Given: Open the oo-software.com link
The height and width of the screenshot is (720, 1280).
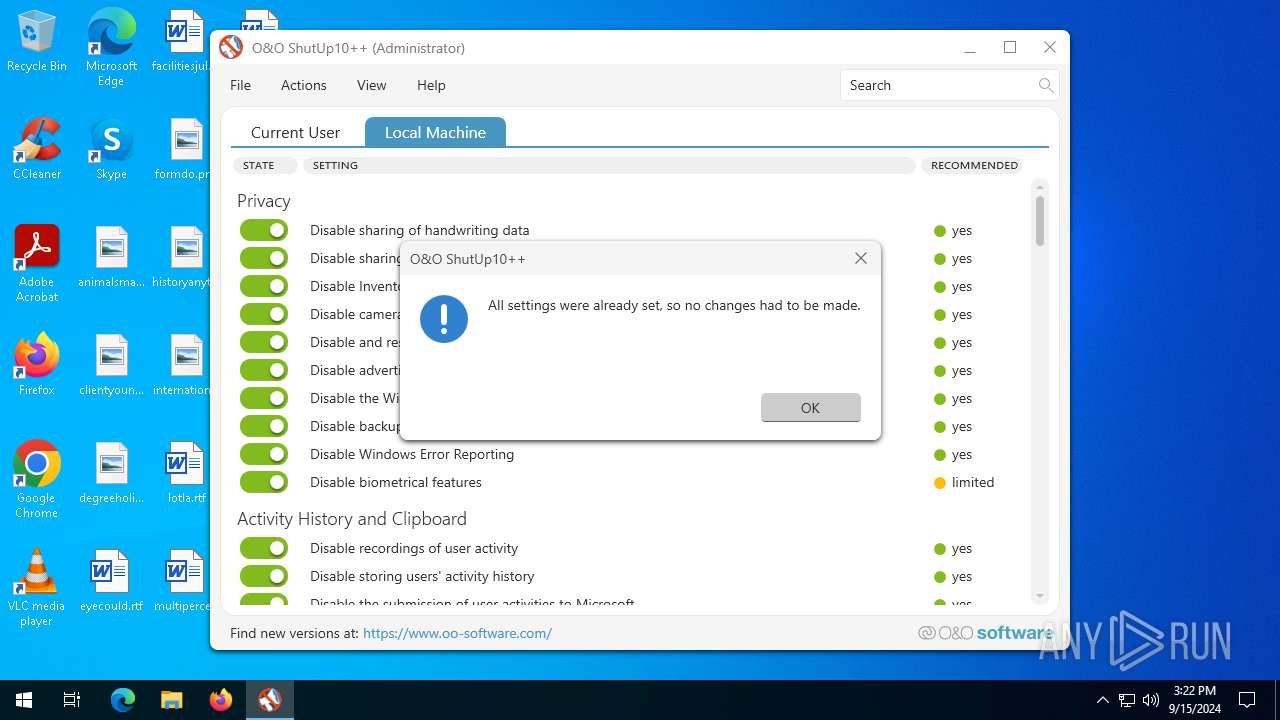Looking at the screenshot, I should (457, 633).
